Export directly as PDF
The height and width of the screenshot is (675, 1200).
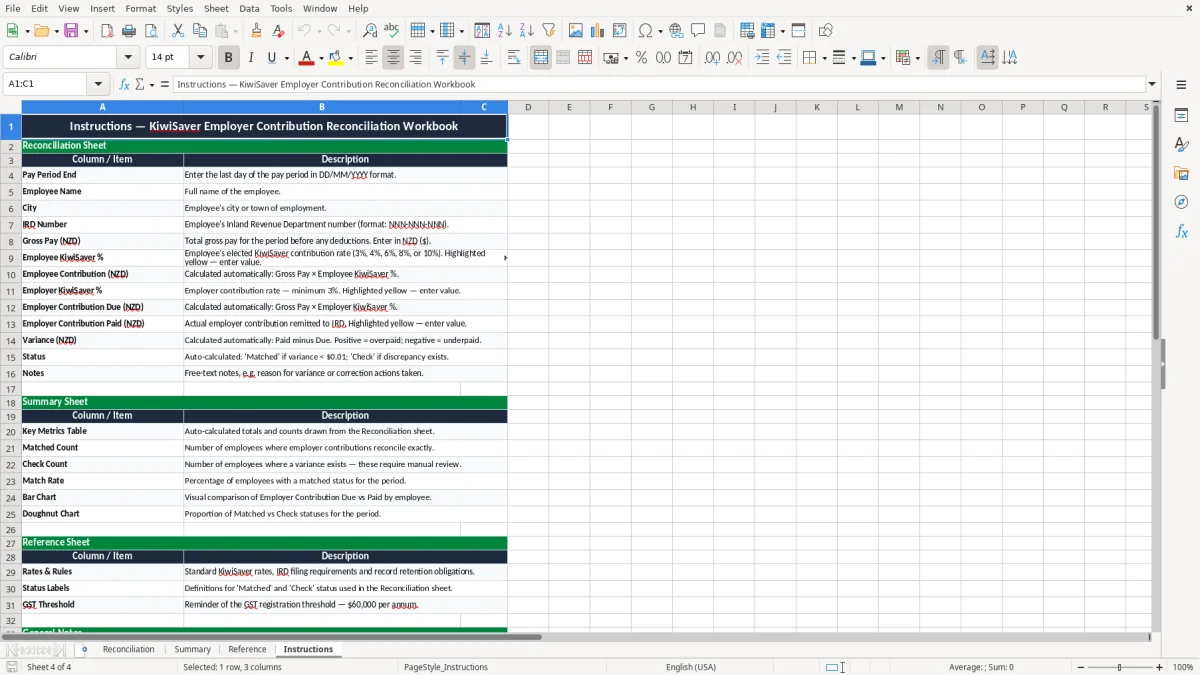pos(107,31)
